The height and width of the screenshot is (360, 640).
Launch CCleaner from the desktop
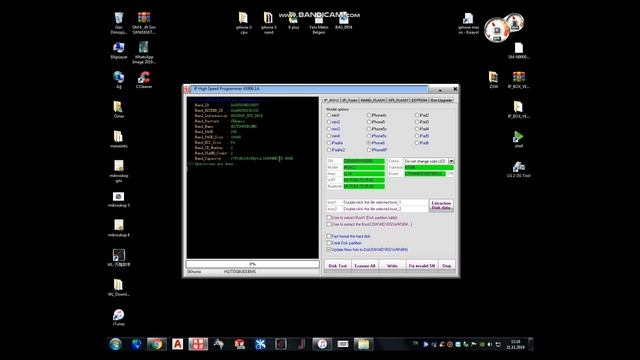[144, 80]
